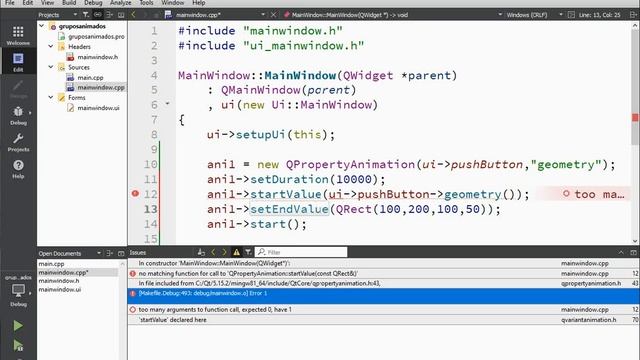Open the Build menu
640x360 pixels.
(69, 3)
